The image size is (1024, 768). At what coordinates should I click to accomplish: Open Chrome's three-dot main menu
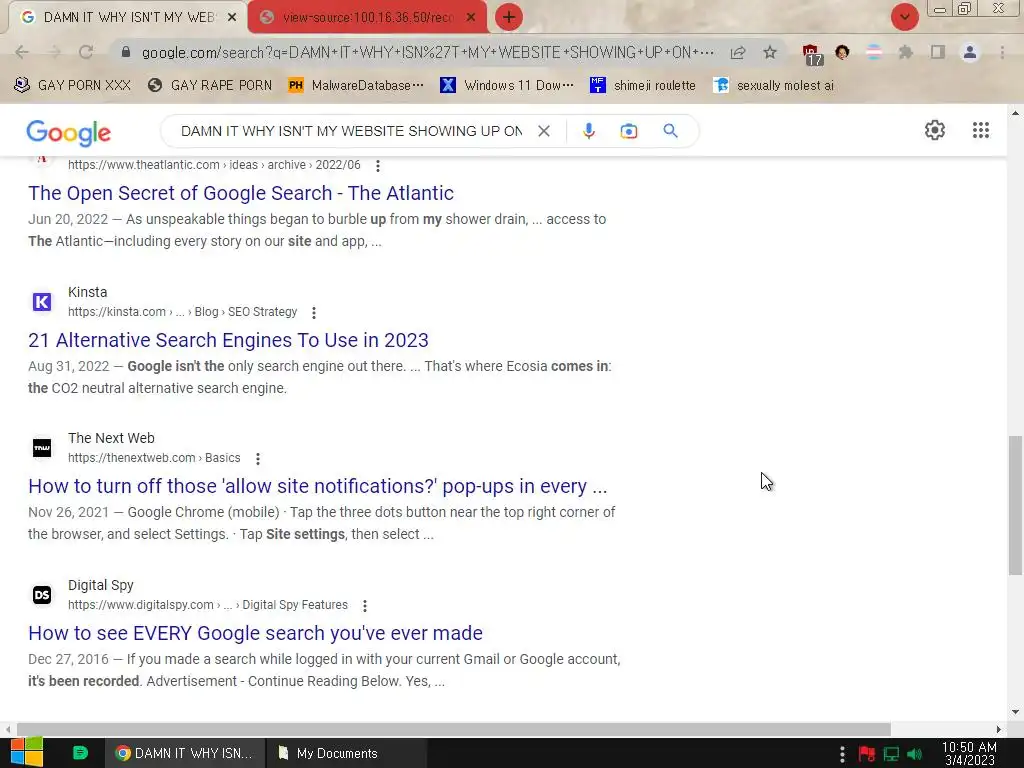pyautogui.click(x=1002, y=52)
